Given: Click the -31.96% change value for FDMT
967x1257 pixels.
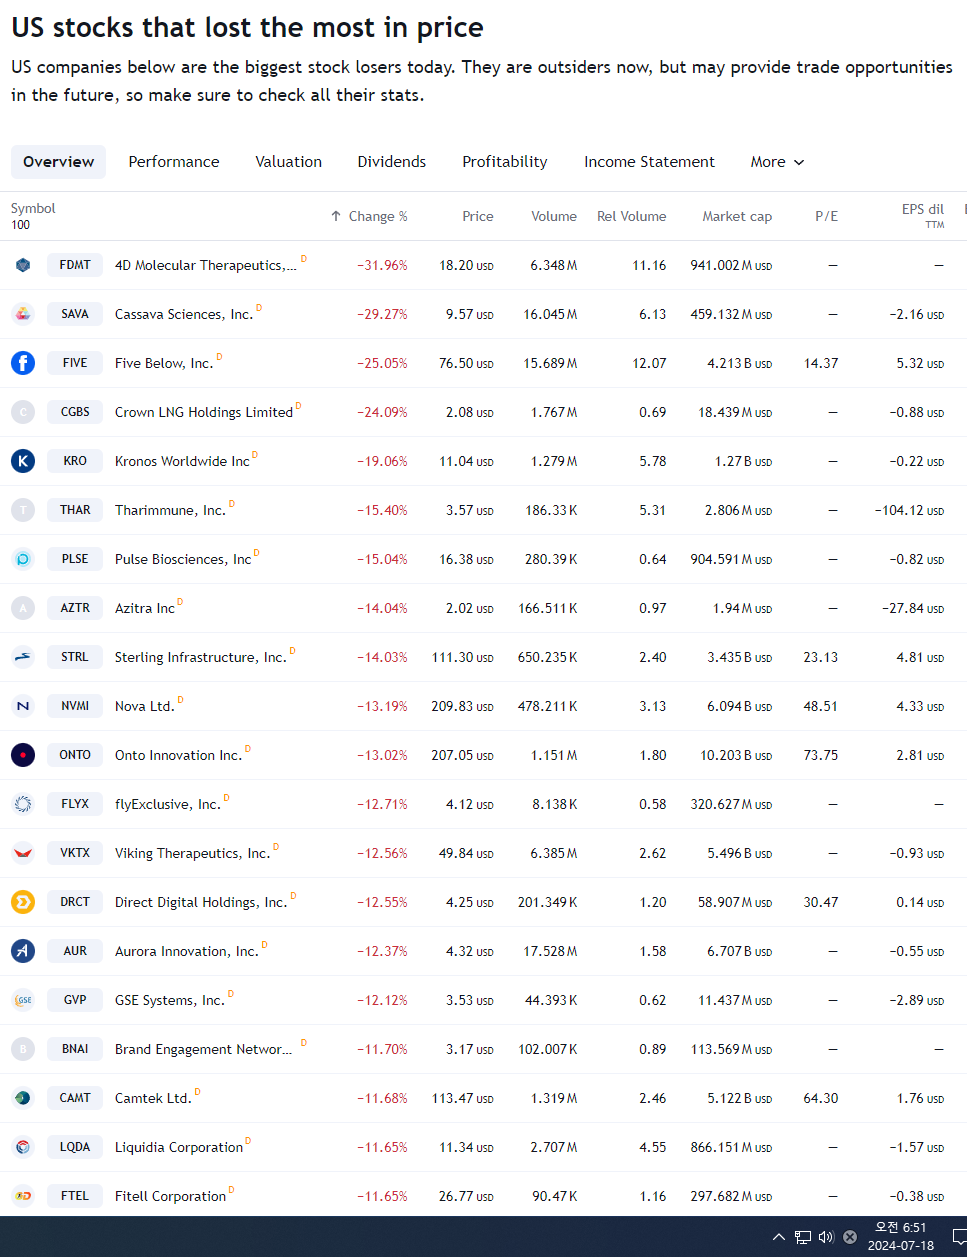Looking at the screenshot, I should [x=382, y=265].
